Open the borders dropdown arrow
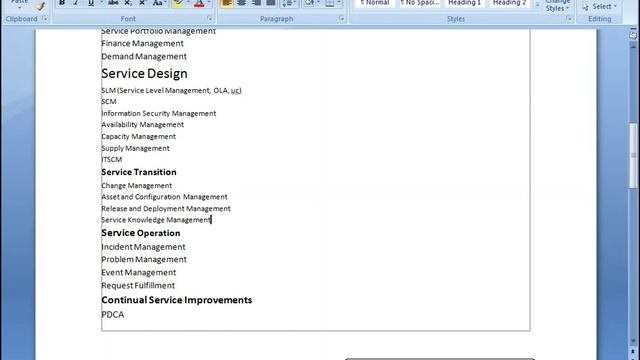640x360 pixels. point(339,3)
